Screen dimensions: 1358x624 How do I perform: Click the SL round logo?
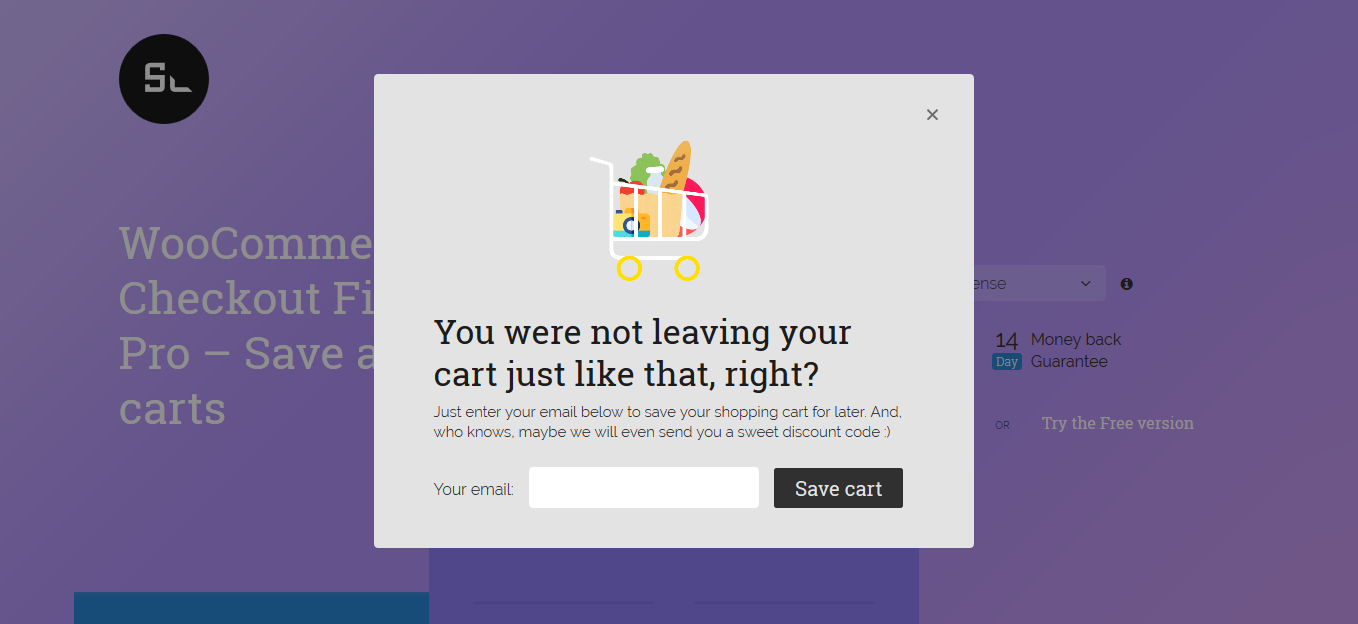[x=164, y=79]
